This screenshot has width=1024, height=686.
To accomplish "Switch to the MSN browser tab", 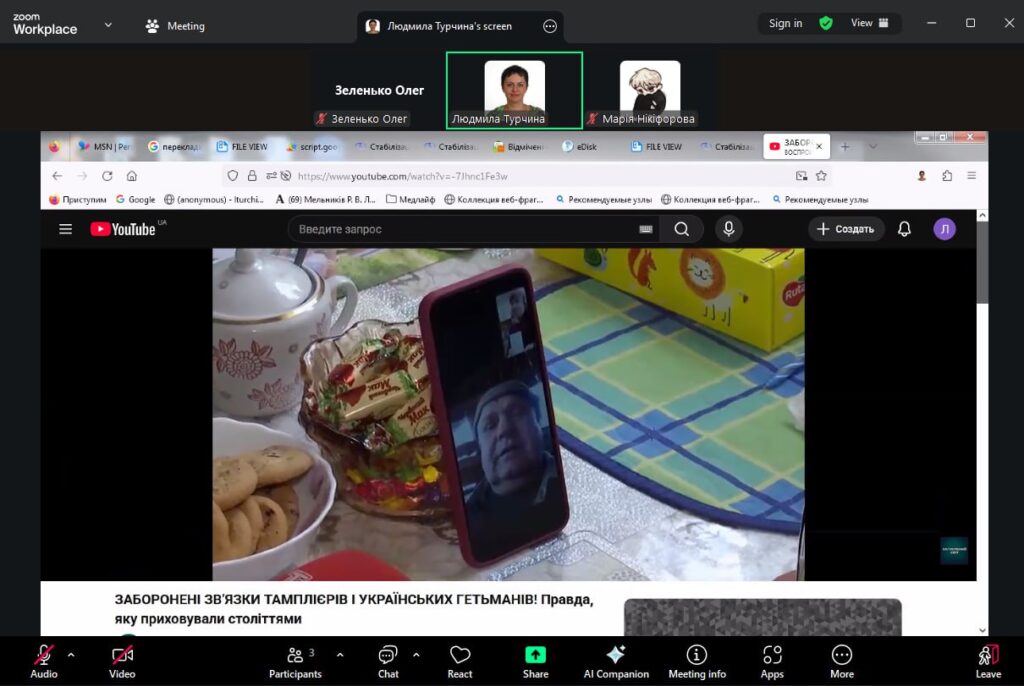I will tap(105, 147).
